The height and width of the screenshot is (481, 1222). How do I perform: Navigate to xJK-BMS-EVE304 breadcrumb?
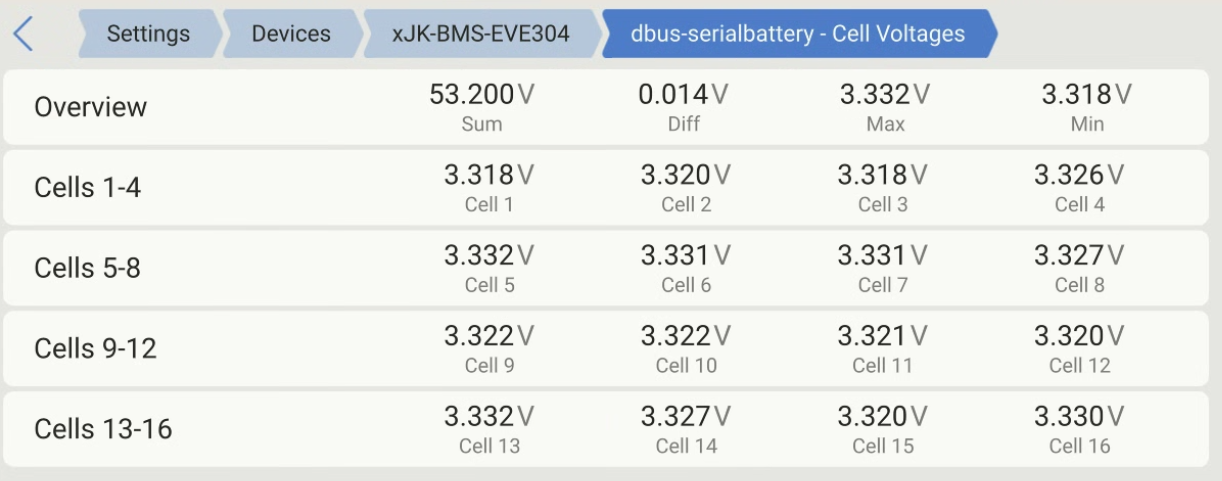tap(481, 34)
